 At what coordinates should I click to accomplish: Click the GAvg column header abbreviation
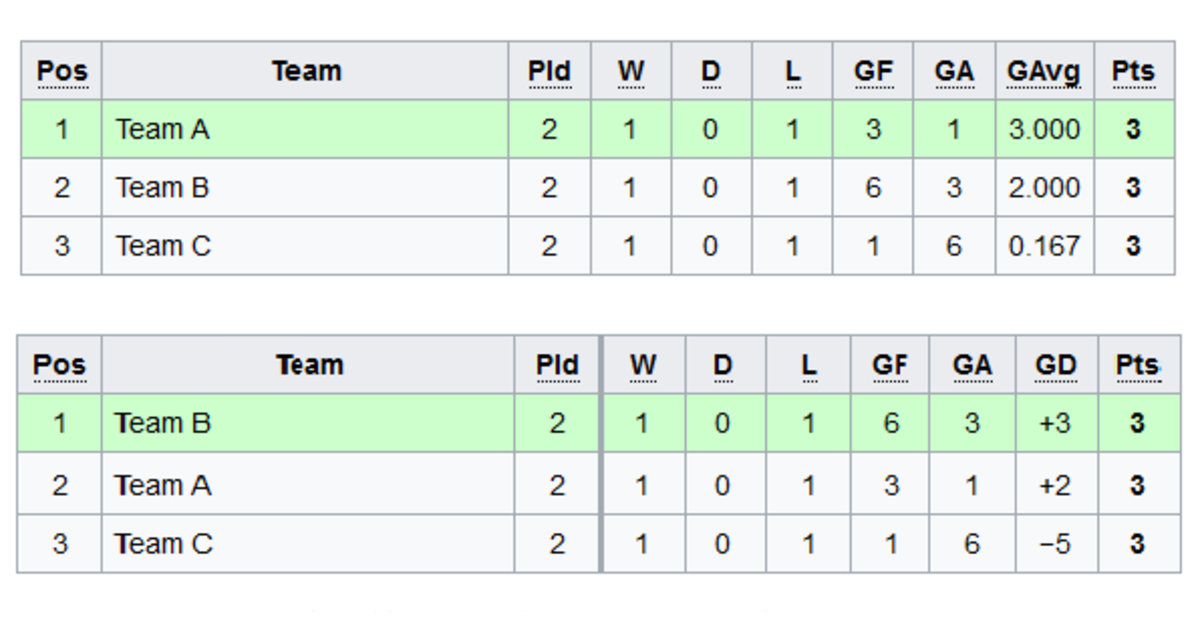pos(1044,71)
